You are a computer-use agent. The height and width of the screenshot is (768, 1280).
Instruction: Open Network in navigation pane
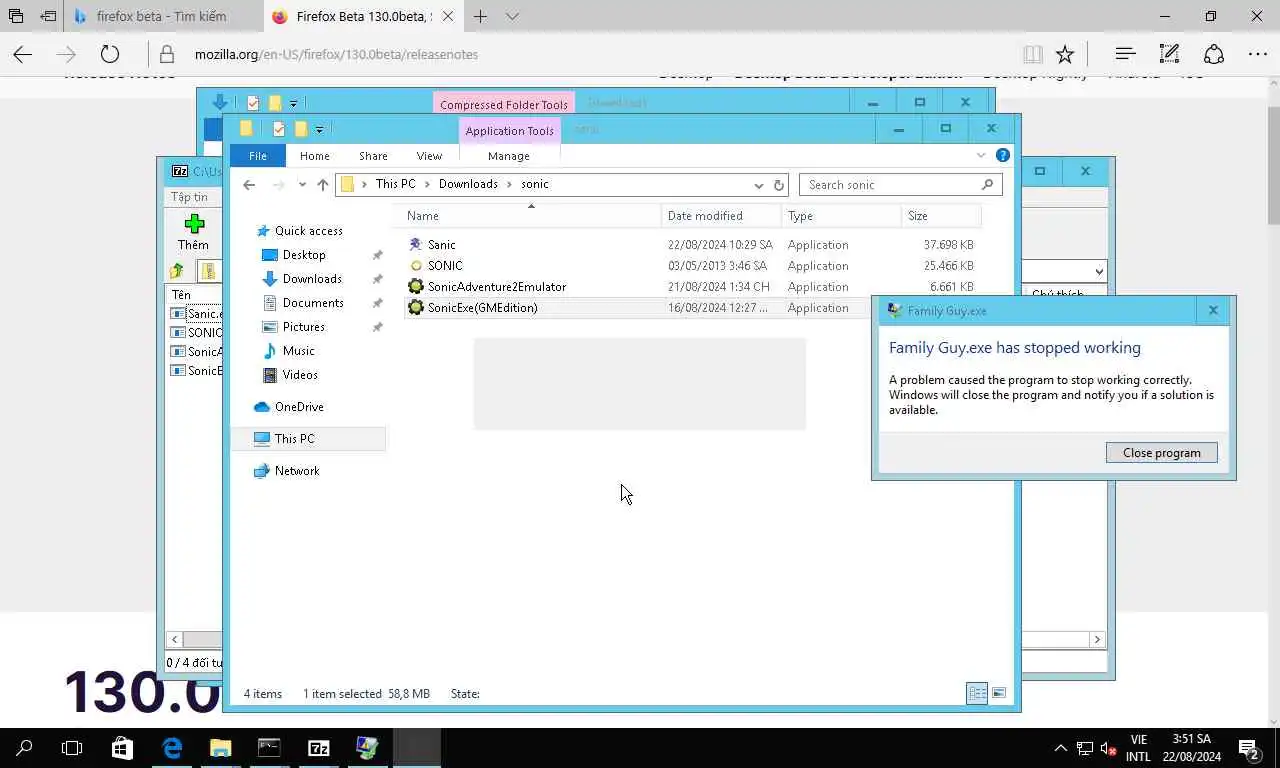pyautogui.click(x=297, y=471)
